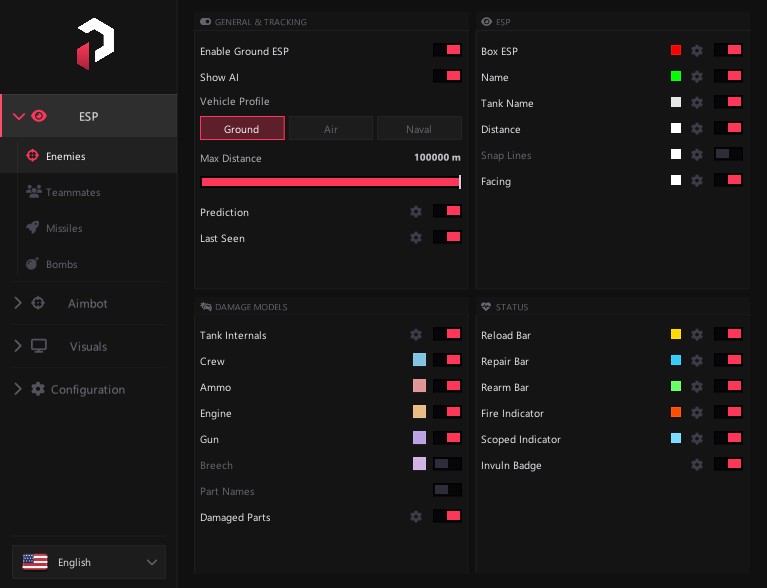The width and height of the screenshot is (767, 588).
Task: Open Damaged Parts gear settings
Action: [416, 517]
